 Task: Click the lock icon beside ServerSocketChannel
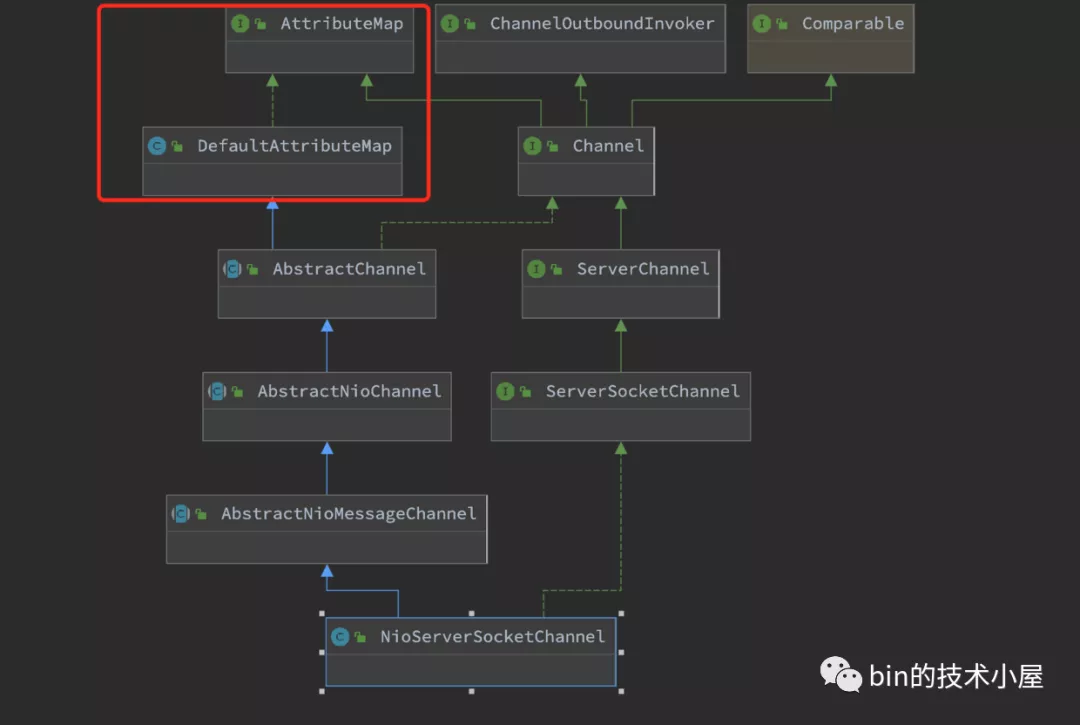[x=526, y=392]
